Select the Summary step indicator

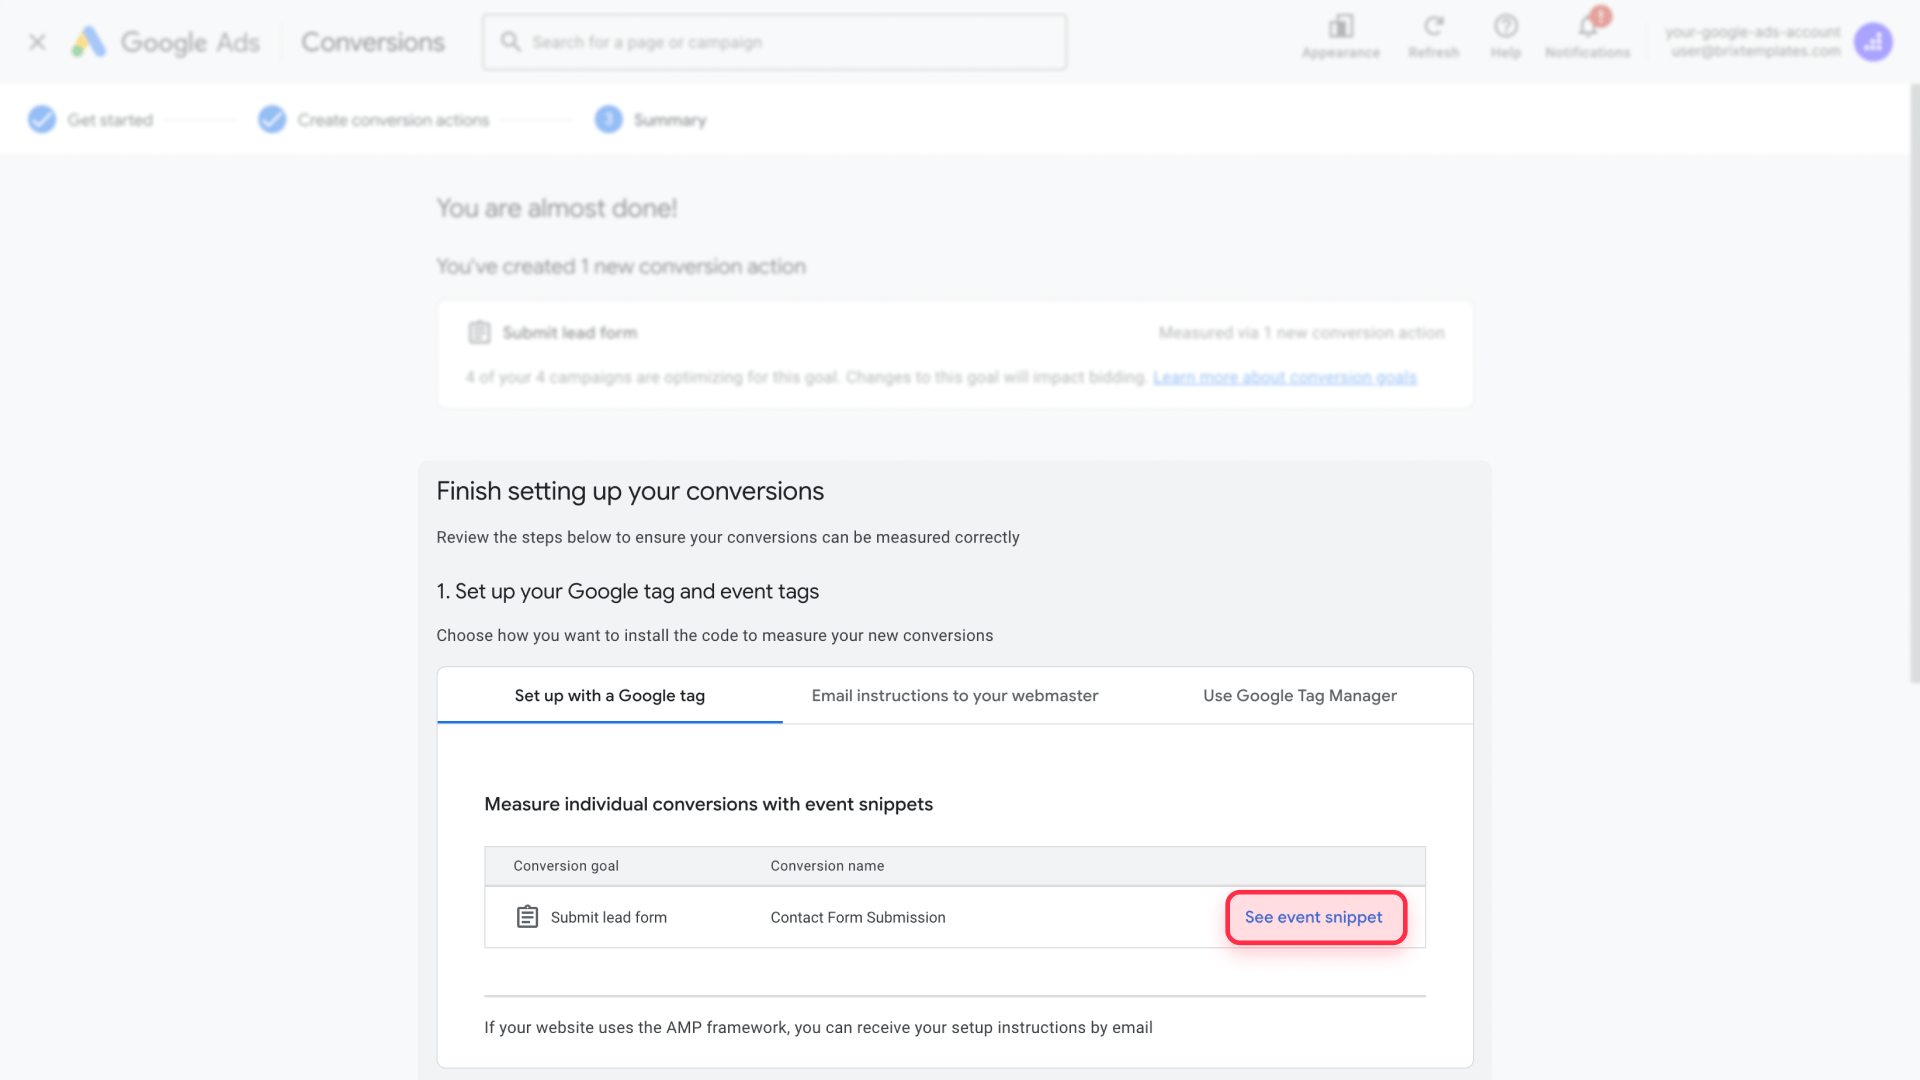coord(607,119)
